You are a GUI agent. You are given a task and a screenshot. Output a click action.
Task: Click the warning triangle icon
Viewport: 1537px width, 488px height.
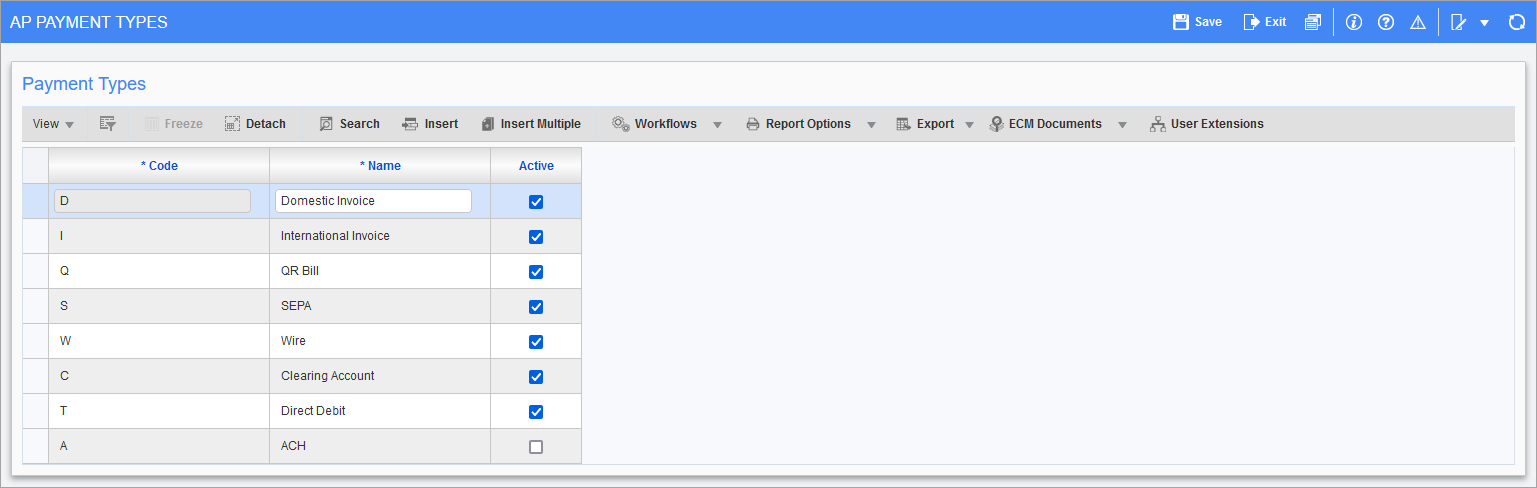click(x=1418, y=22)
